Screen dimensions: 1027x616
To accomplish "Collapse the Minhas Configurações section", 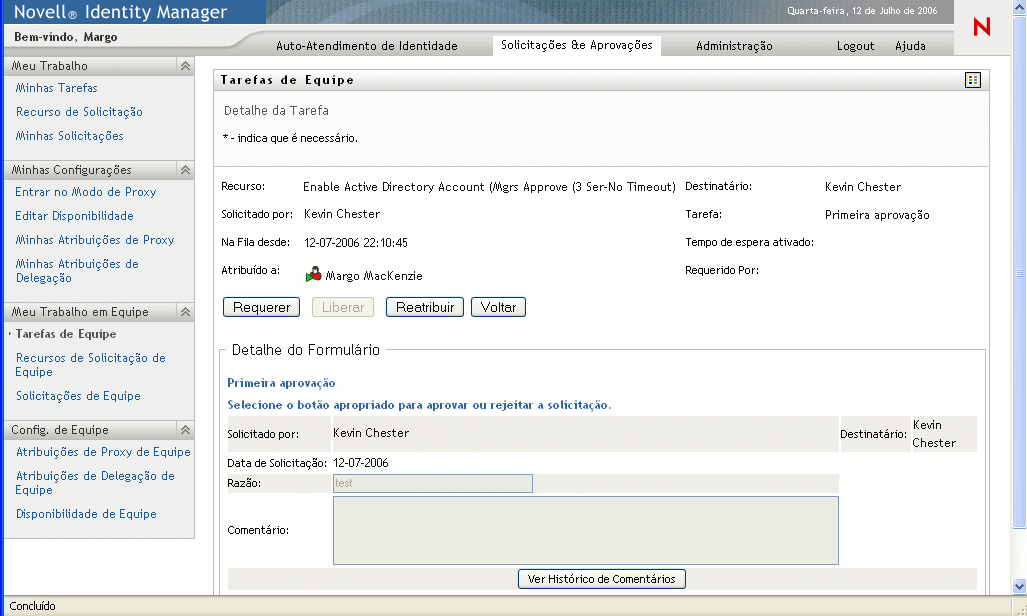I will 185,170.
